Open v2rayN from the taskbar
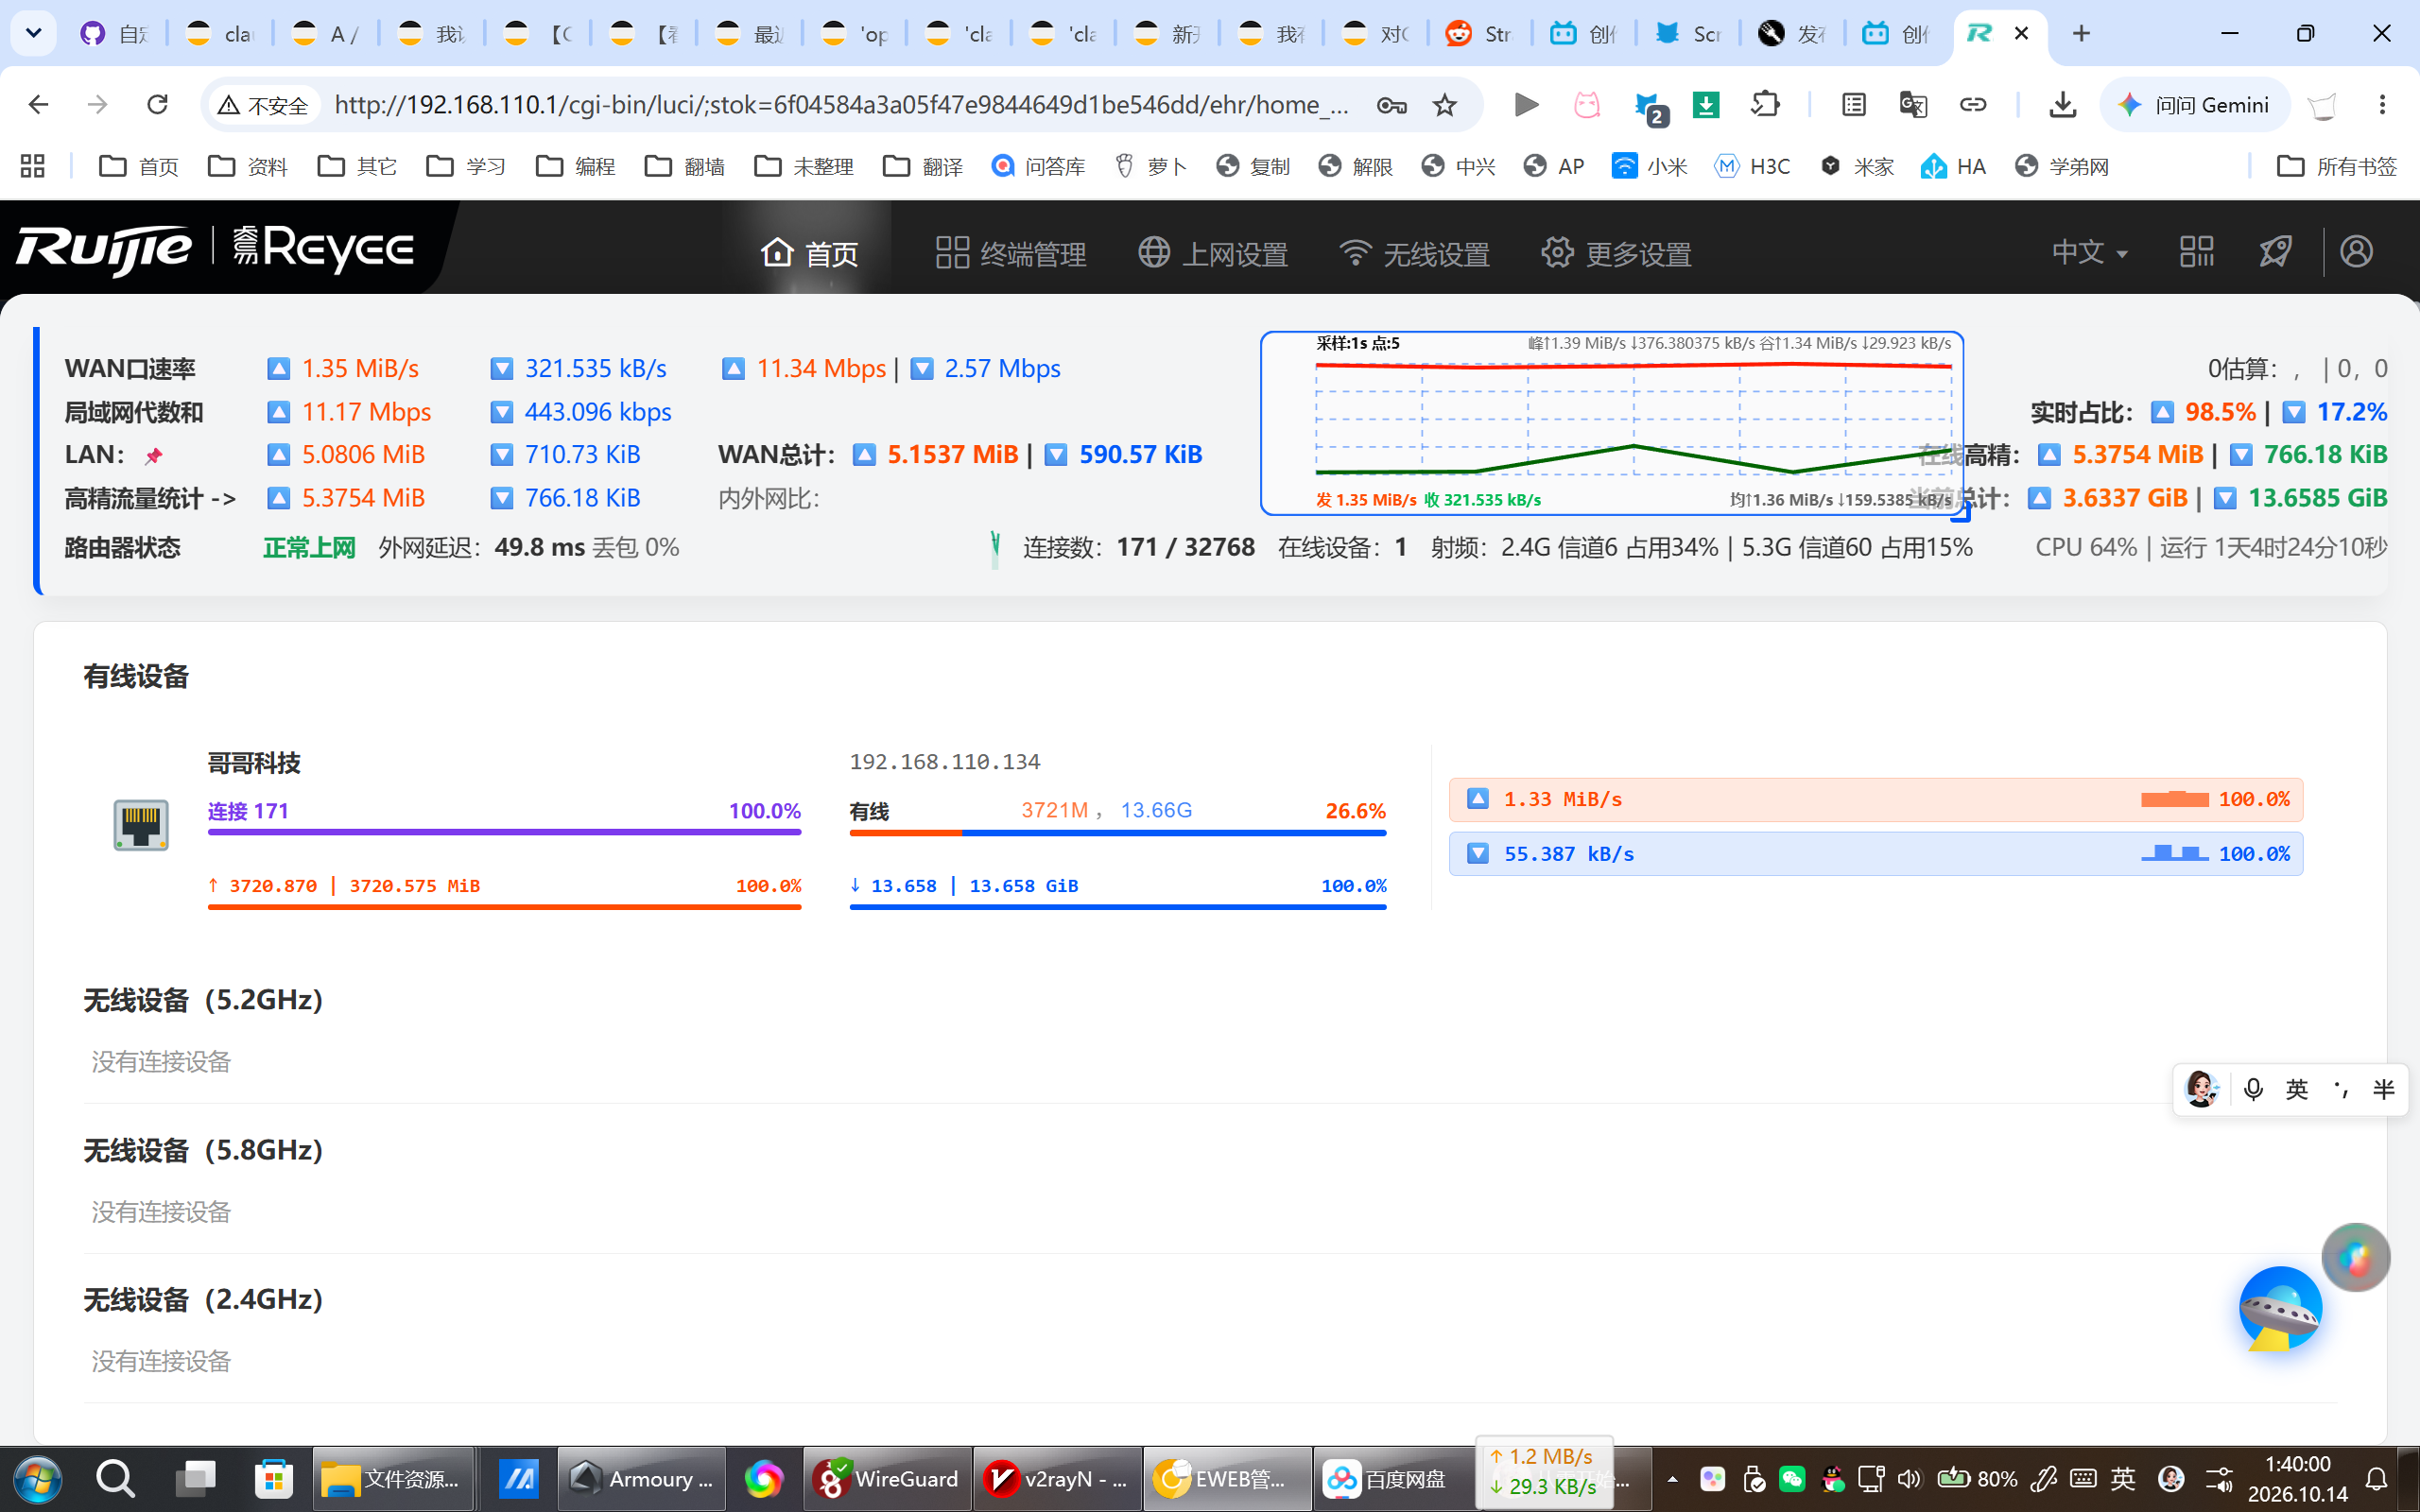Viewport: 2420px width, 1512px height. pyautogui.click(x=1057, y=1479)
